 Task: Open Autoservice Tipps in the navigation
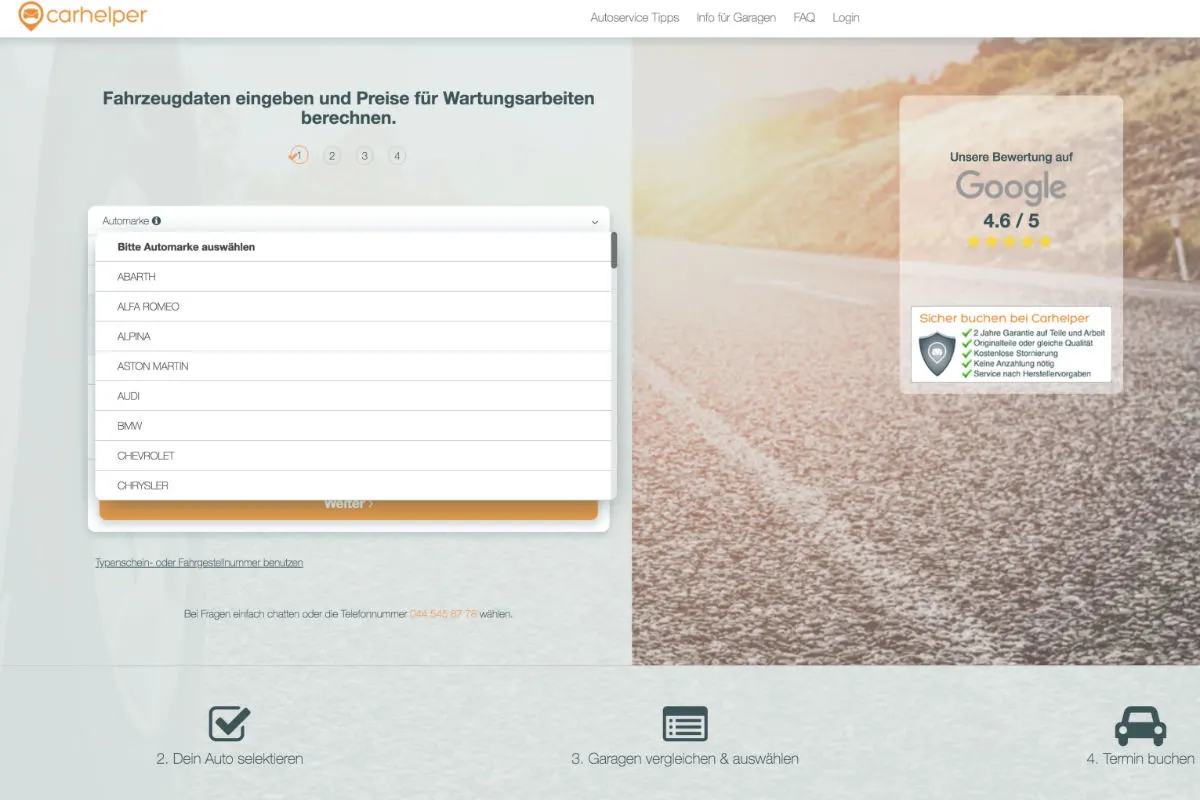tap(635, 18)
